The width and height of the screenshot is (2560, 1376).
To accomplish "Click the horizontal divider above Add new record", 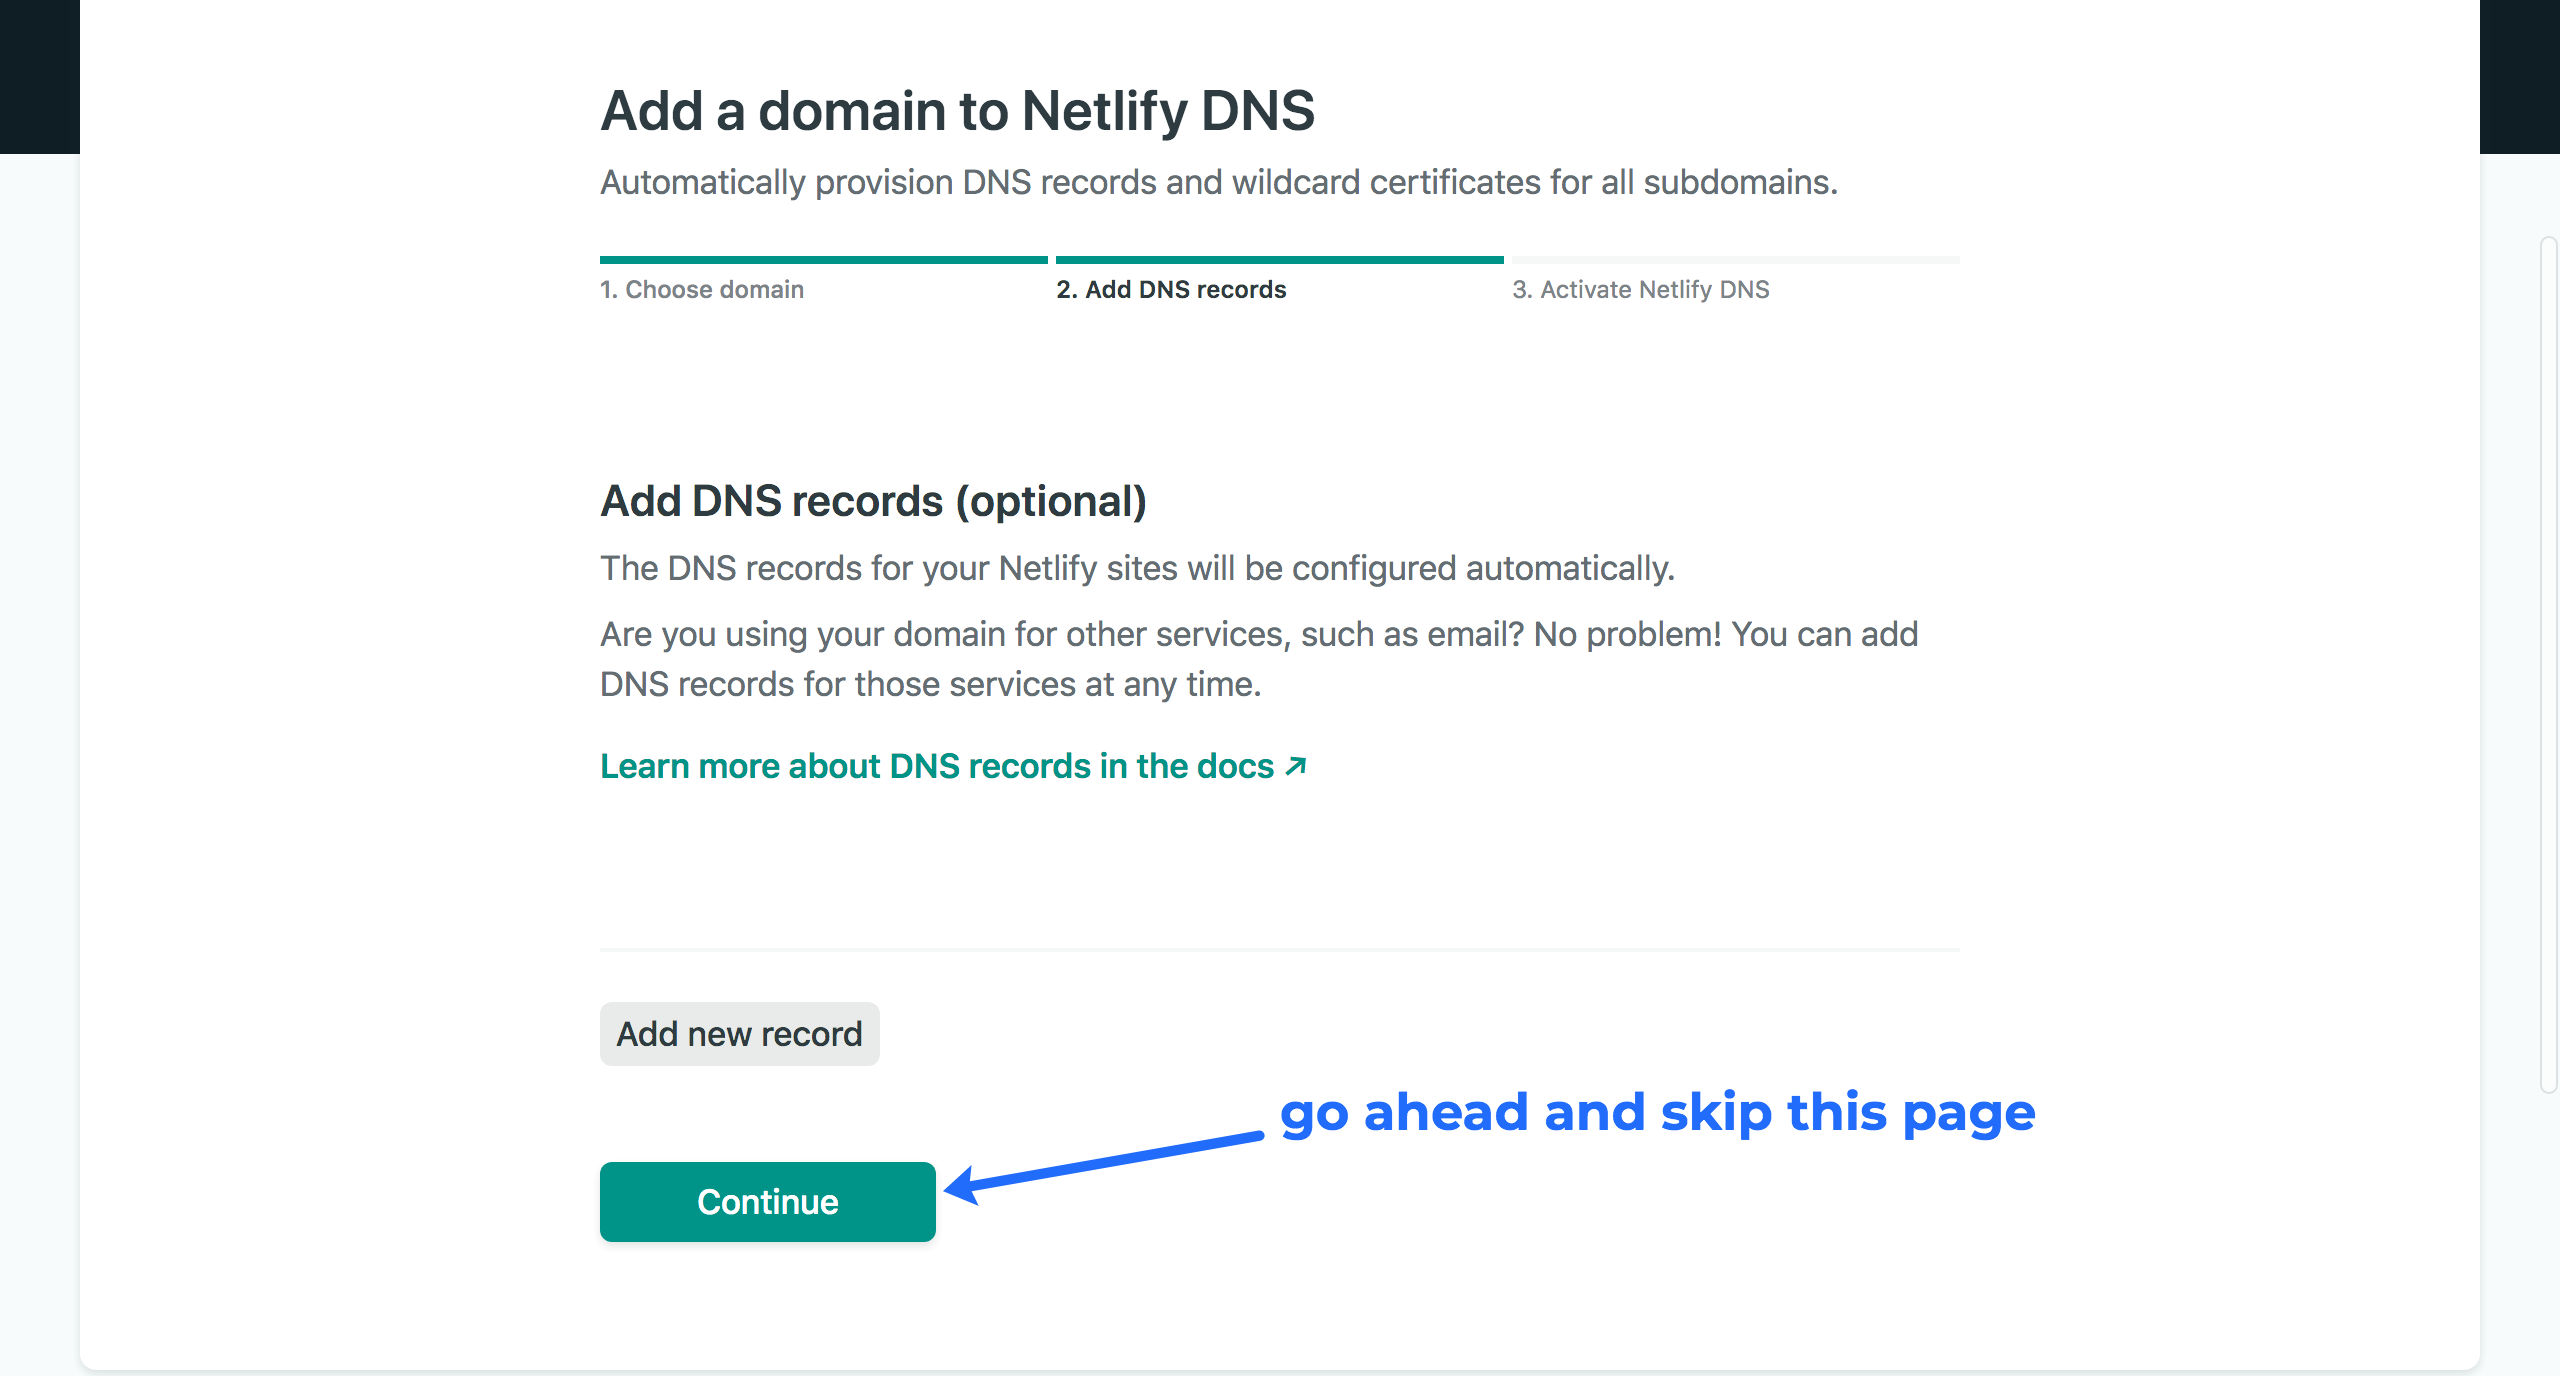I will (x=1280, y=950).
